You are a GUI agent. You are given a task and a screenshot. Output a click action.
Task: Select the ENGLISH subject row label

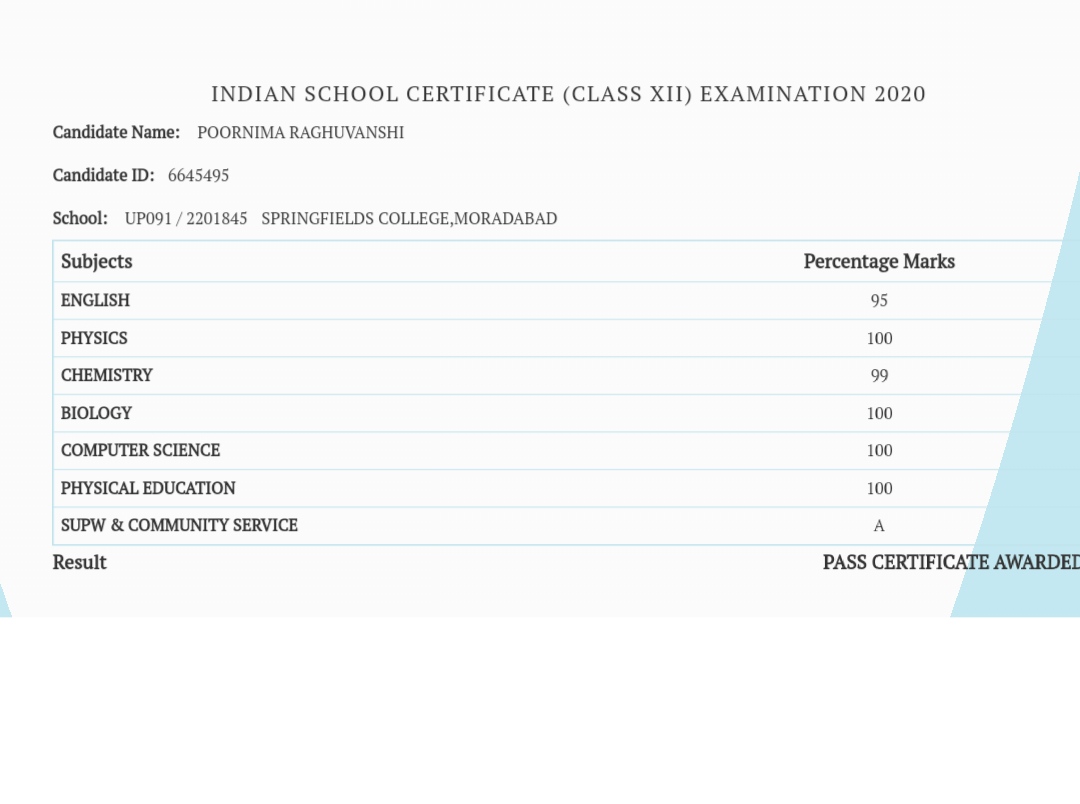[x=95, y=300]
